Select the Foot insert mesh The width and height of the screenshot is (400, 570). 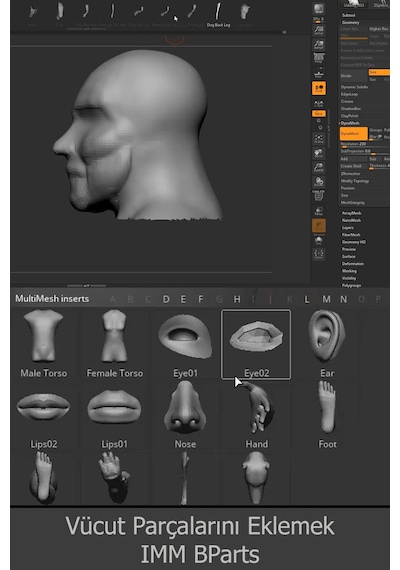[x=327, y=415]
